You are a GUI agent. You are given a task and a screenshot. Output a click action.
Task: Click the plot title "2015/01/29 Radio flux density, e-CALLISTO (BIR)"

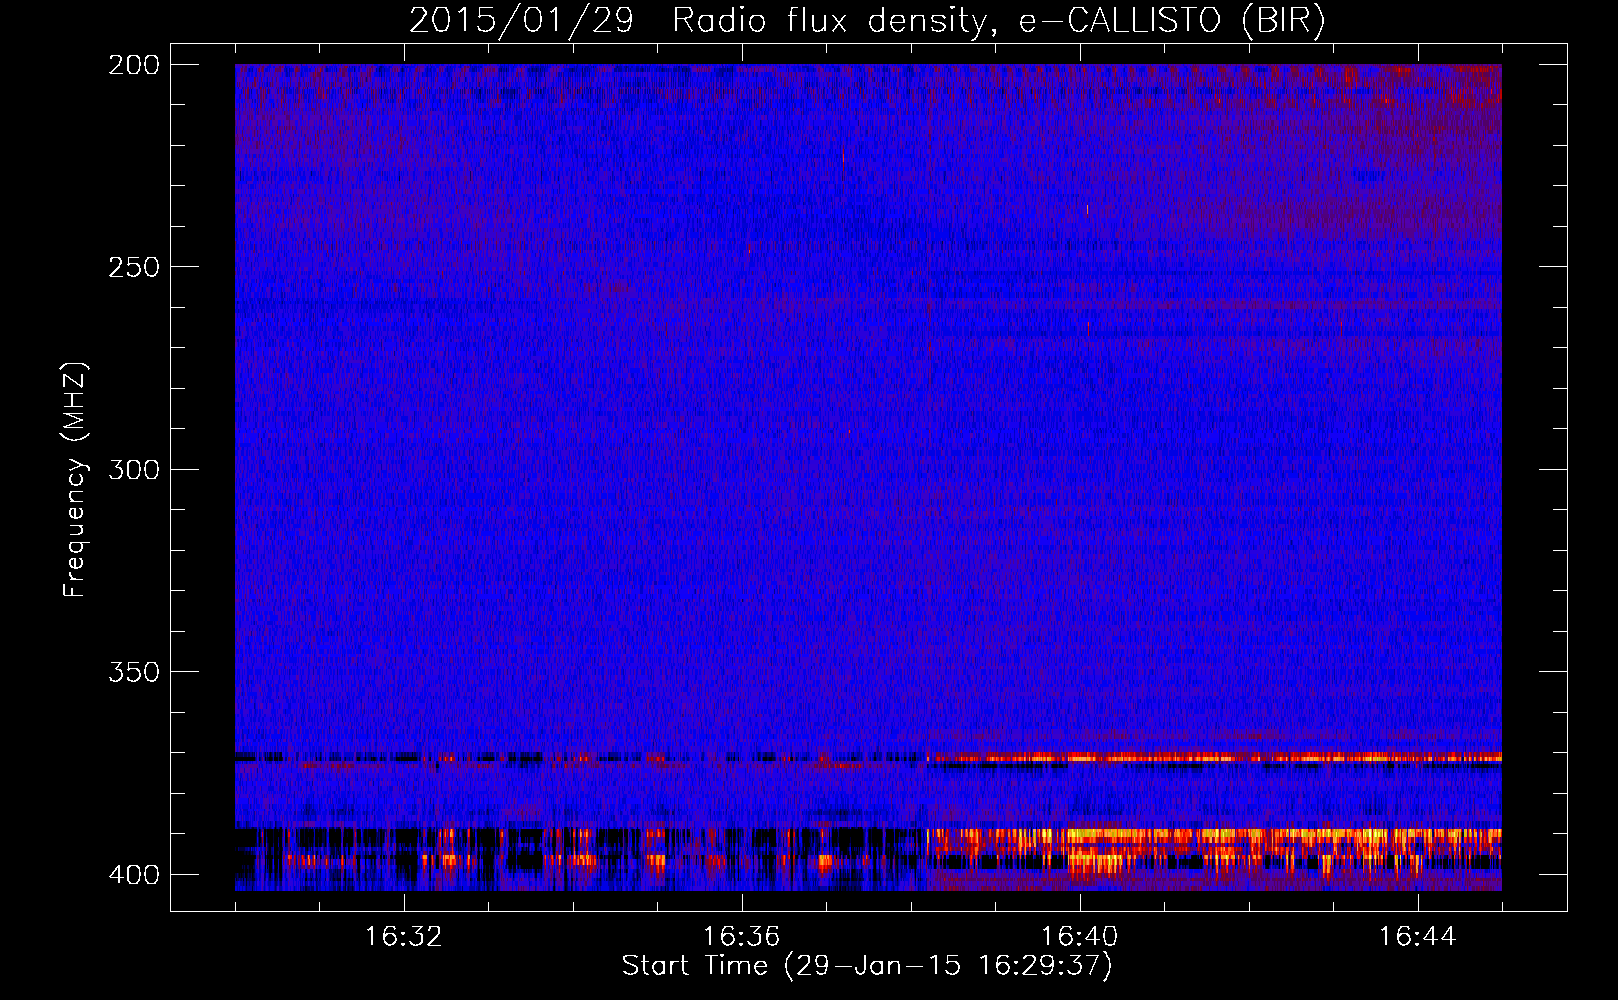867,20
